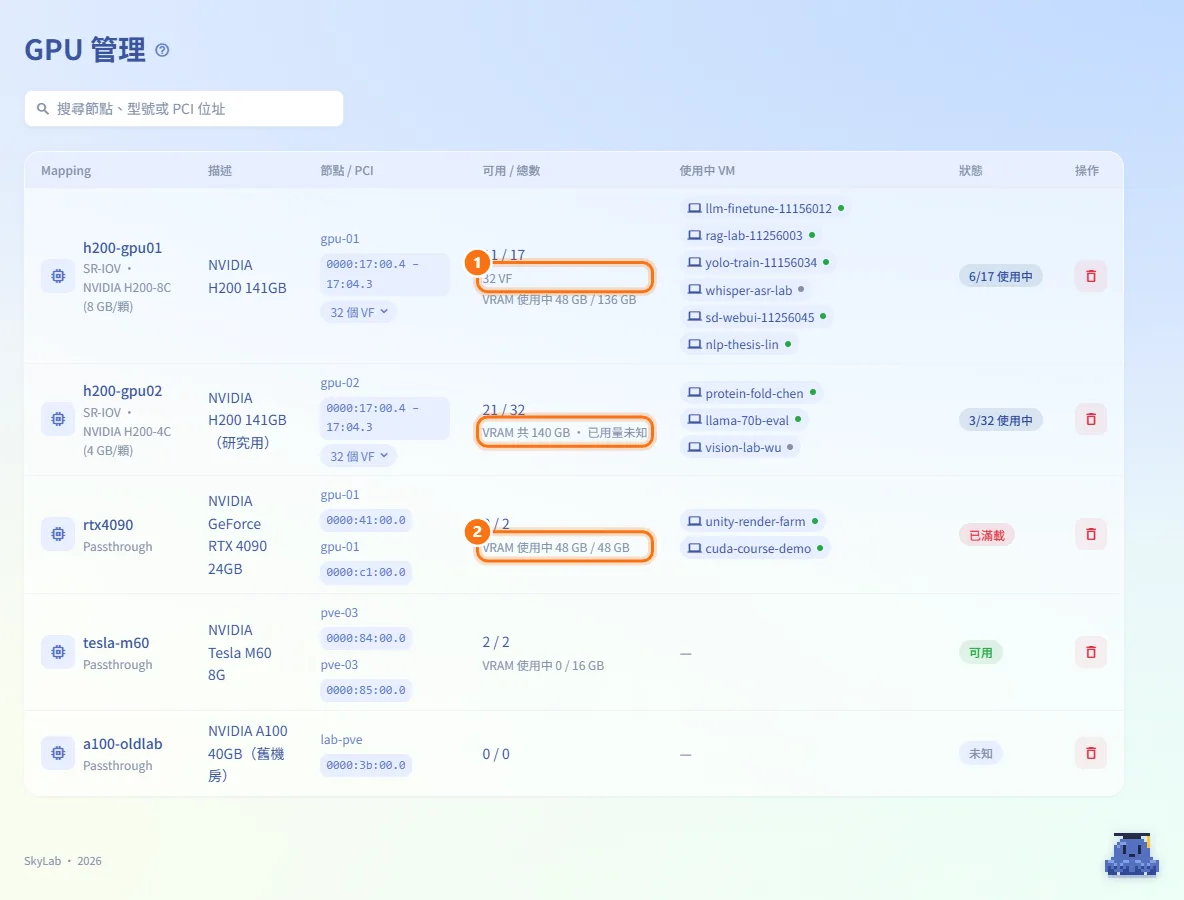Click the 使用中 VM column header
The height and width of the screenshot is (900, 1184).
click(x=707, y=171)
